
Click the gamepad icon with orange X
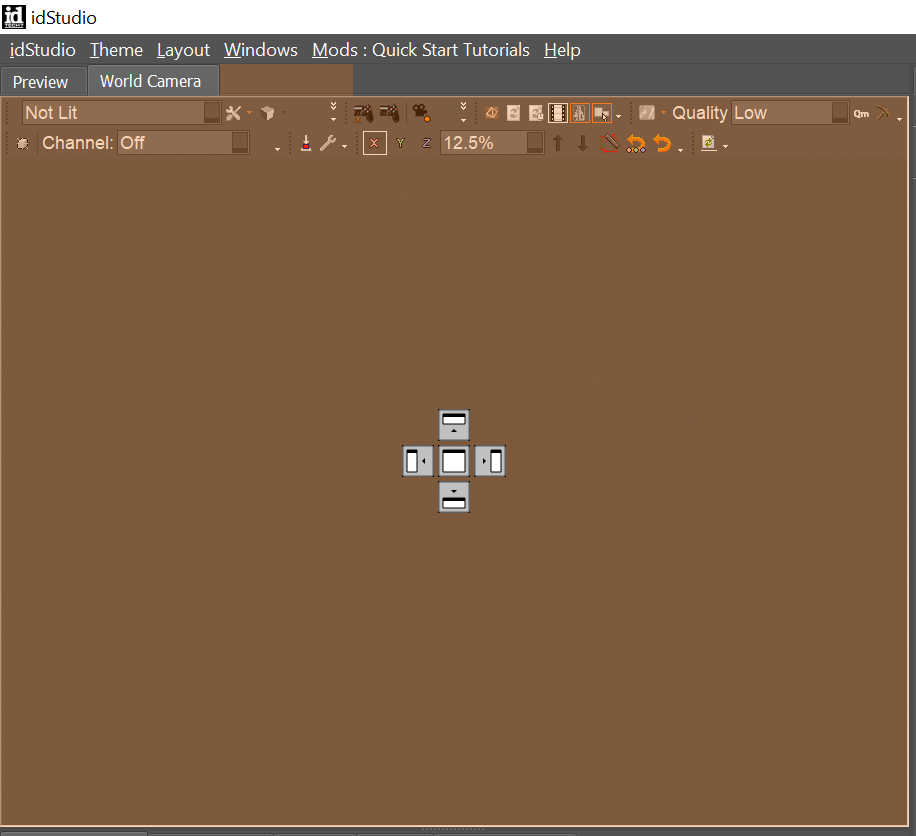tap(363, 113)
